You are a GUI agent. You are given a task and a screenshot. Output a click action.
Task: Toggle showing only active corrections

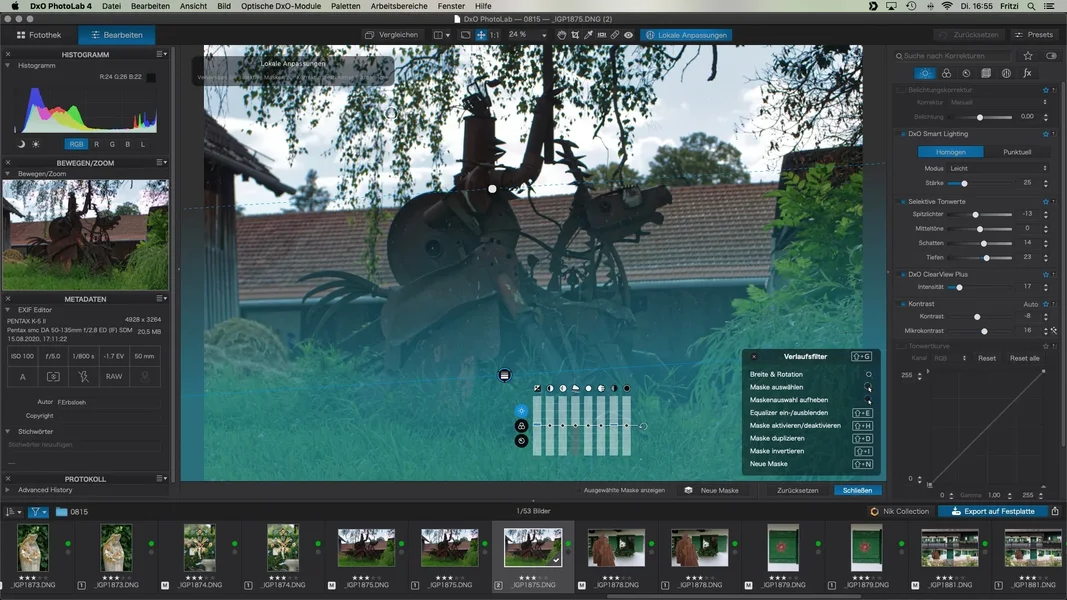(x=1051, y=56)
